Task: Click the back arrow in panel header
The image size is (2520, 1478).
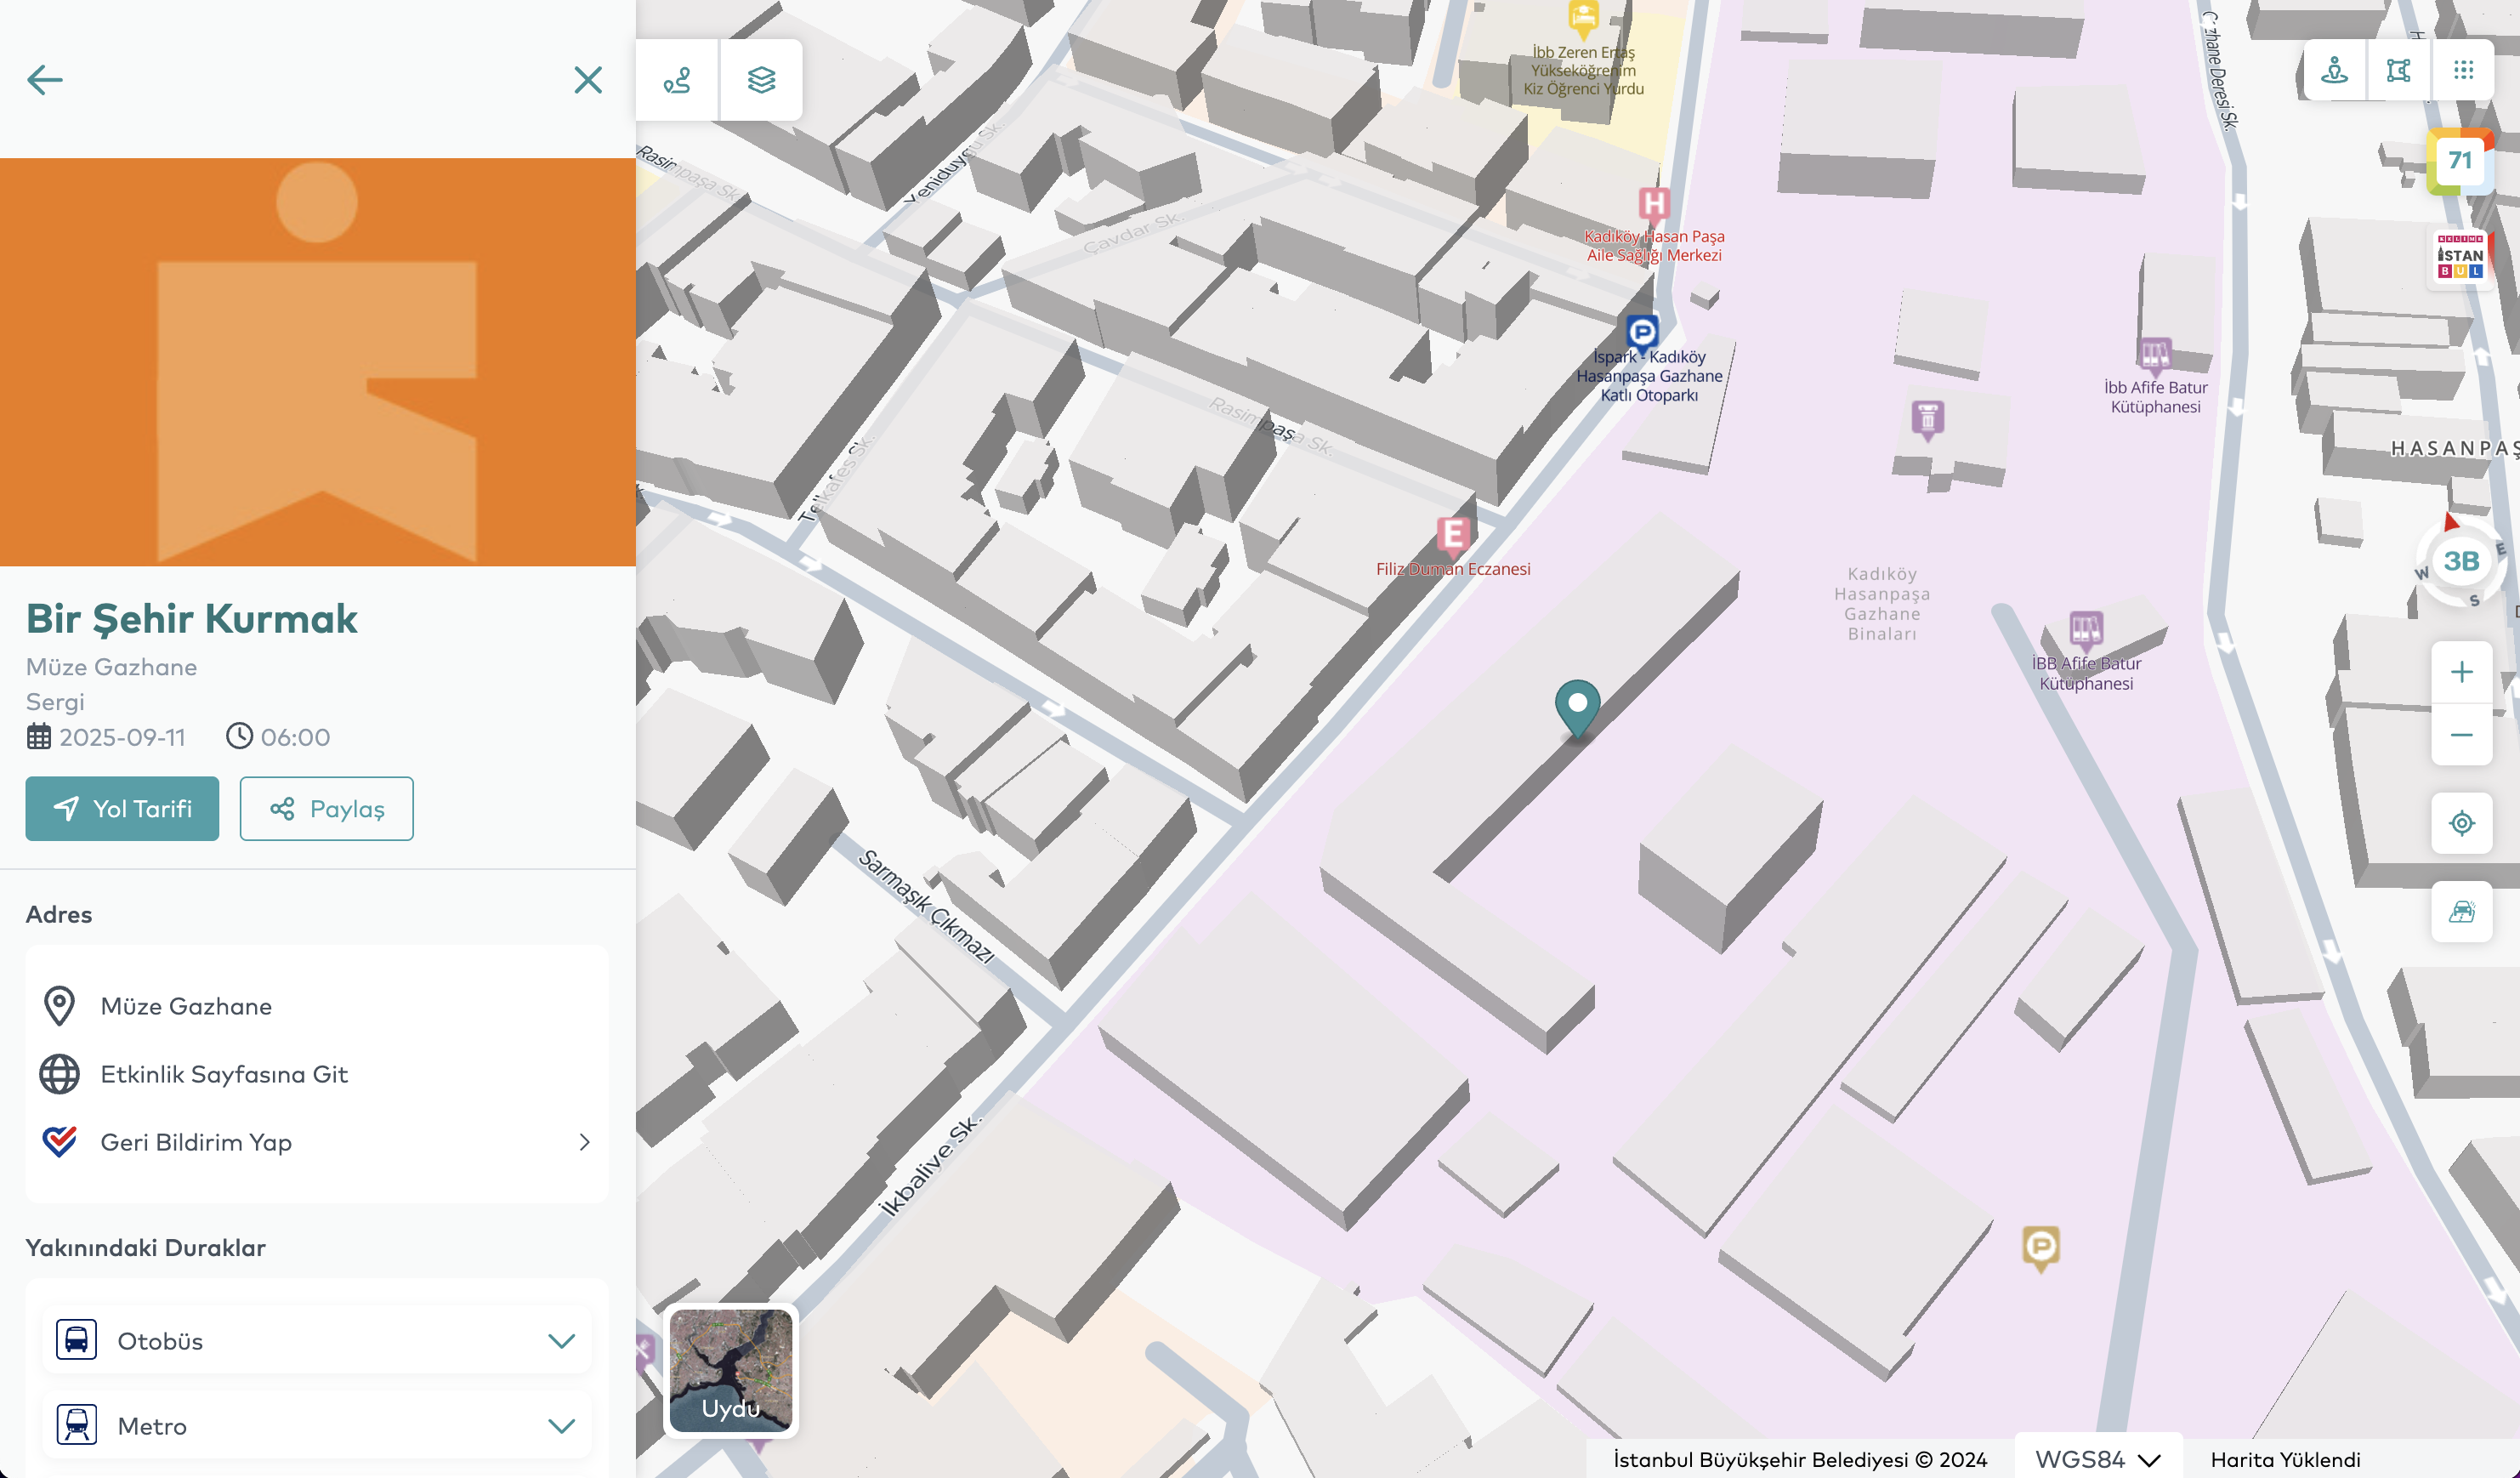Action: [x=45, y=80]
